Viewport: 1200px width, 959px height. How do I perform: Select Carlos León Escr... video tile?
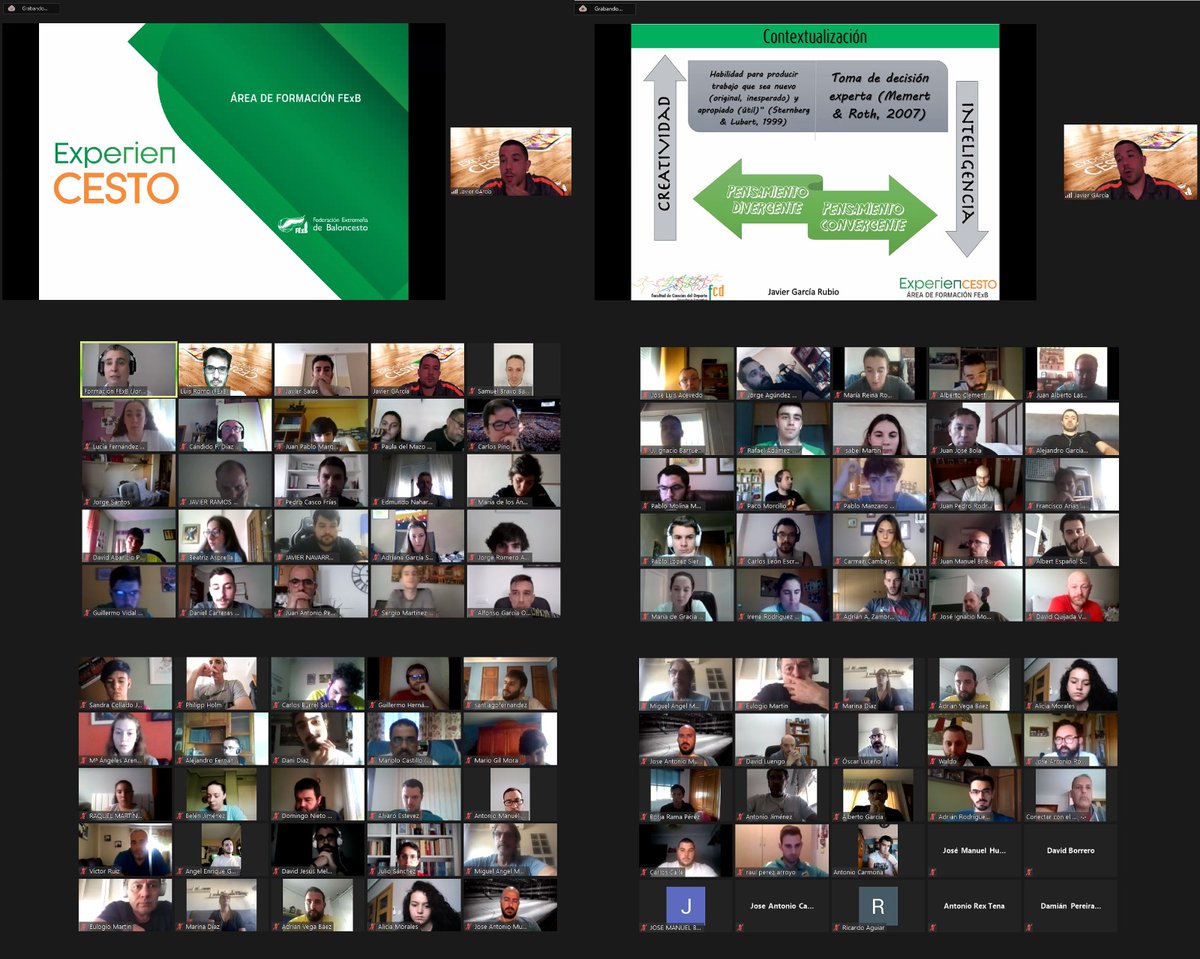point(783,540)
